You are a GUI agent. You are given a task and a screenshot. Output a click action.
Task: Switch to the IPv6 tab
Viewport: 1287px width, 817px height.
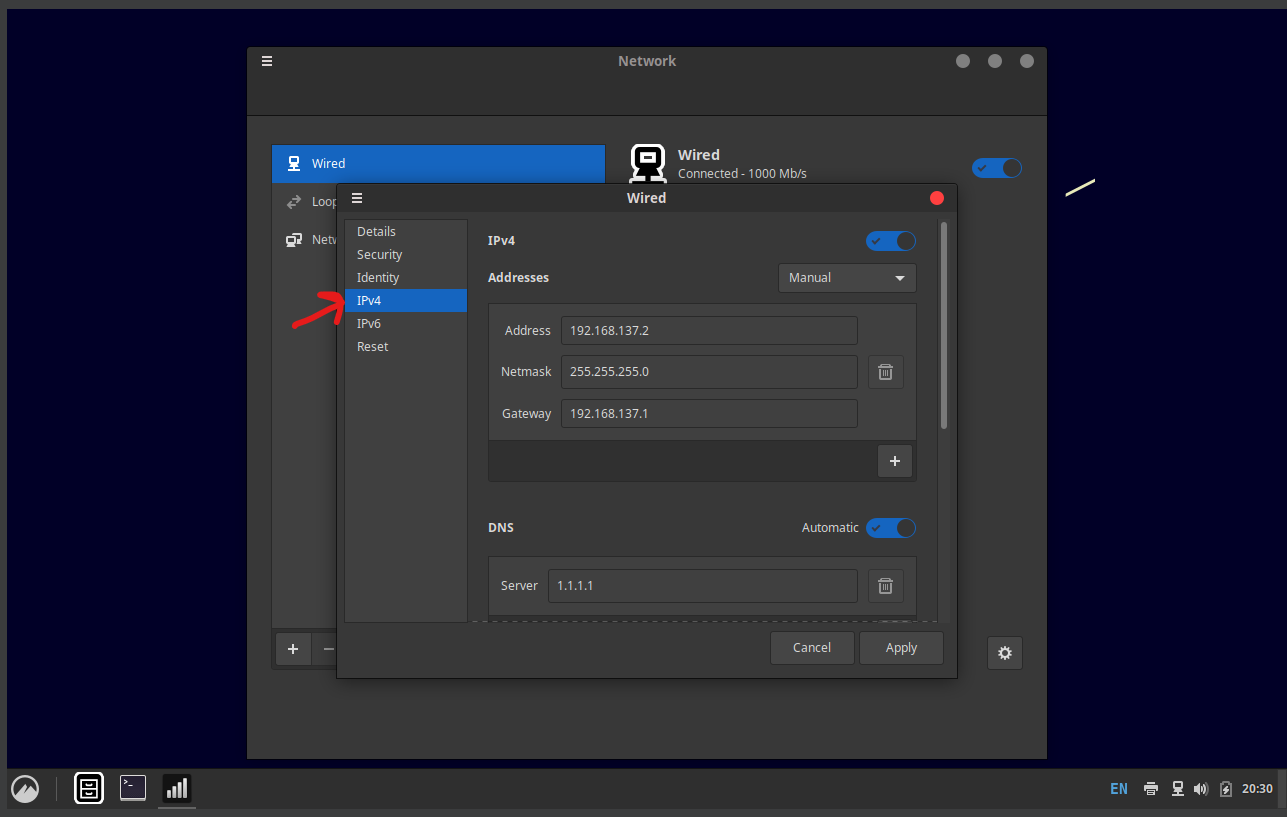pyautogui.click(x=369, y=324)
